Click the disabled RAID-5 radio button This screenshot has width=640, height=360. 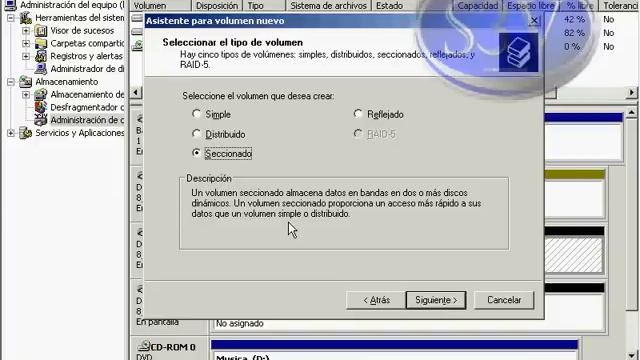358,134
